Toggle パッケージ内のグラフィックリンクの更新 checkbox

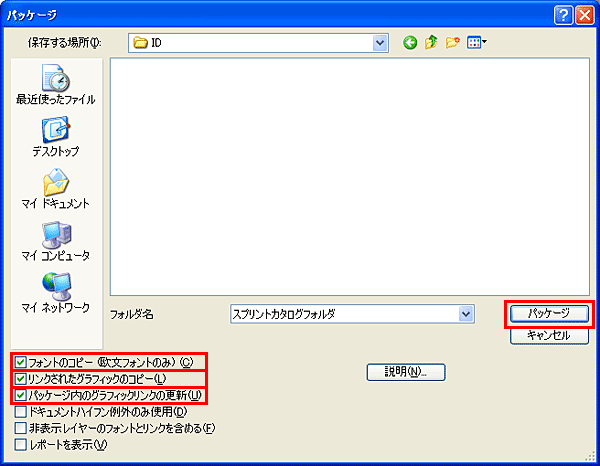pyautogui.click(x=20, y=395)
